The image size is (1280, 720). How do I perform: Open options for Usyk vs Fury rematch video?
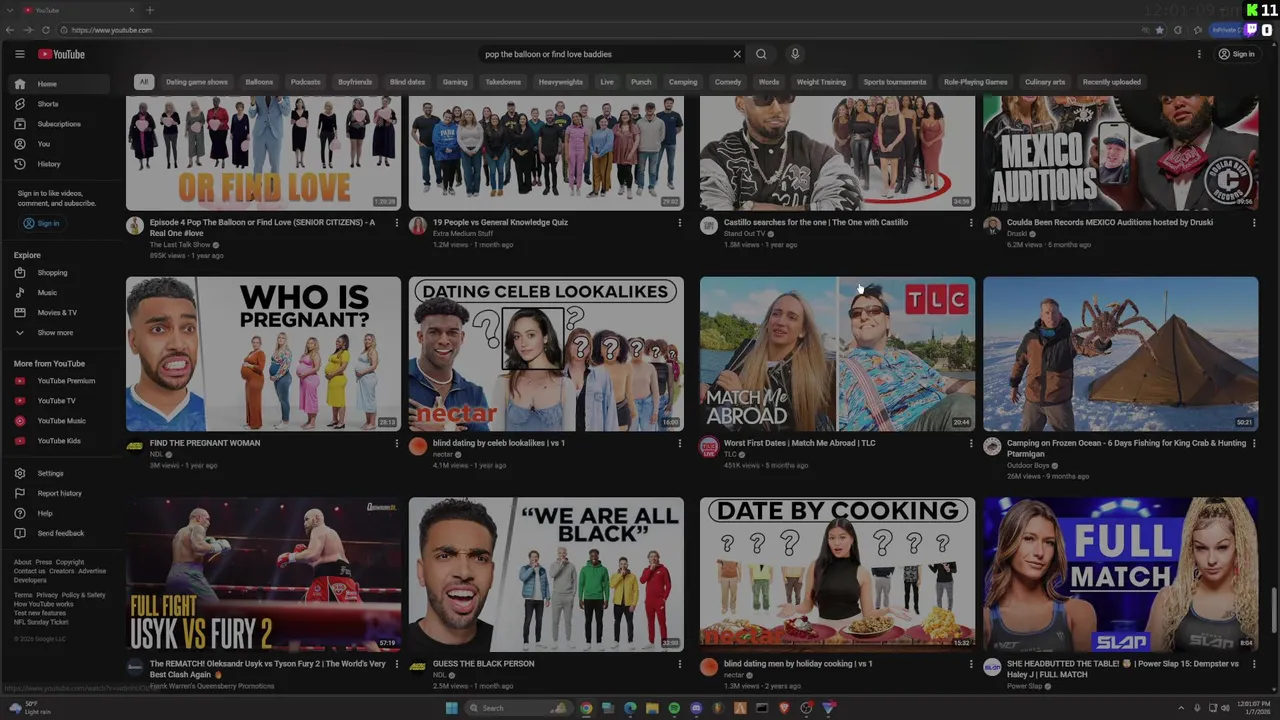396,664
